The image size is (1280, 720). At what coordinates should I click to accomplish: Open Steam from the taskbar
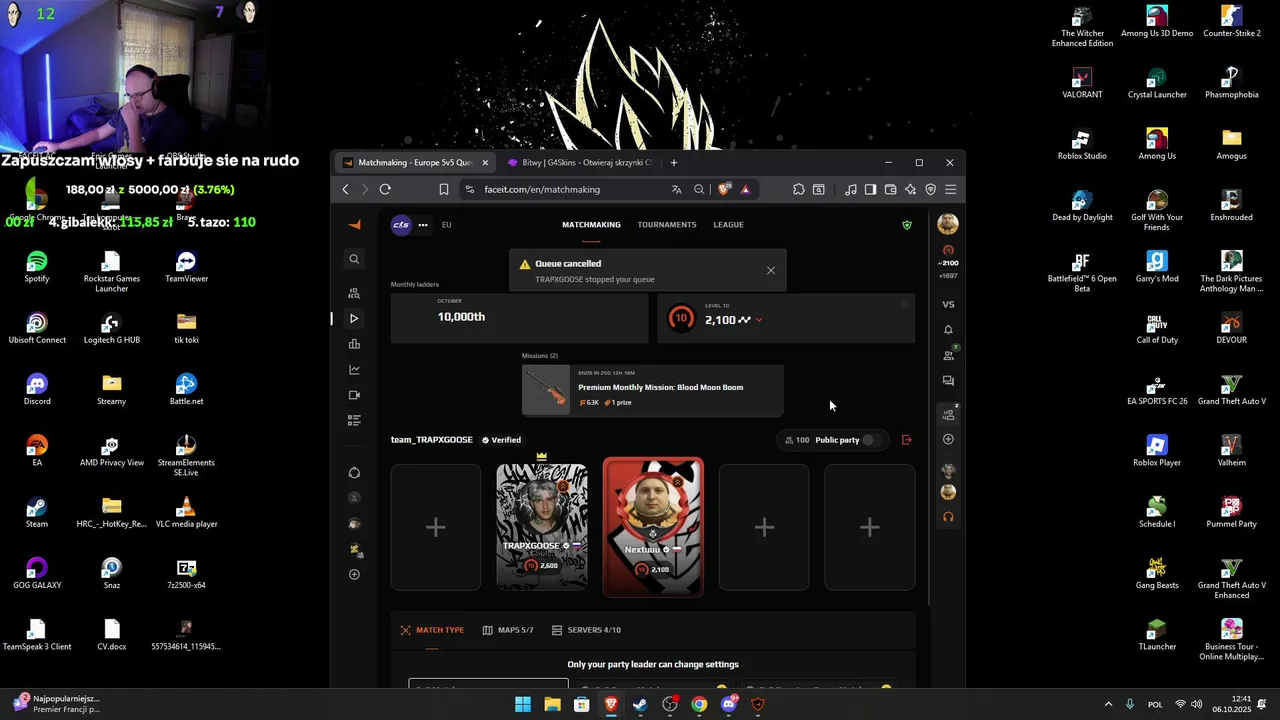click(640, 704)
